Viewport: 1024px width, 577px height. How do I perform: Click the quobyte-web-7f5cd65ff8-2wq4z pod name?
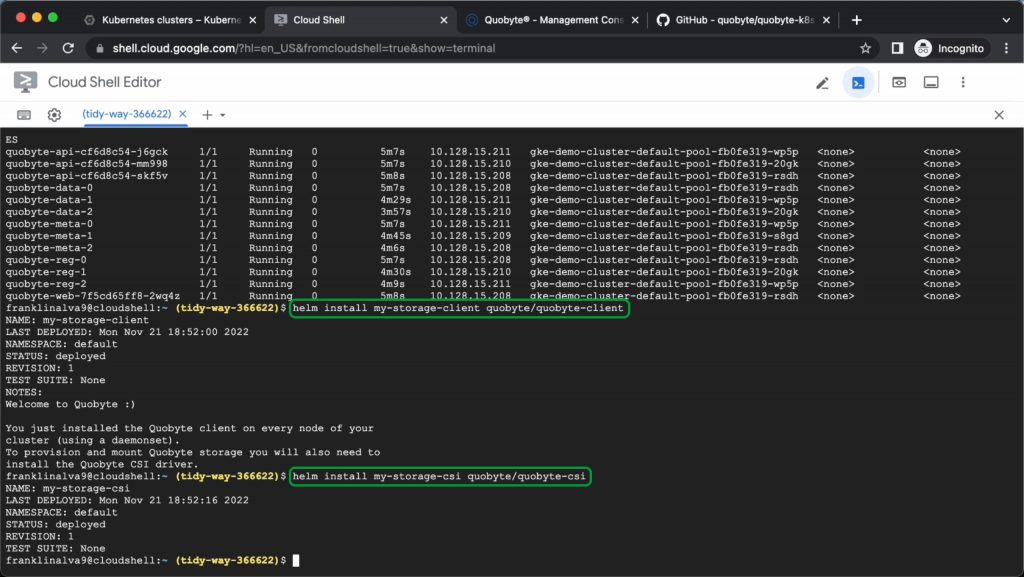tap(93, 296)
